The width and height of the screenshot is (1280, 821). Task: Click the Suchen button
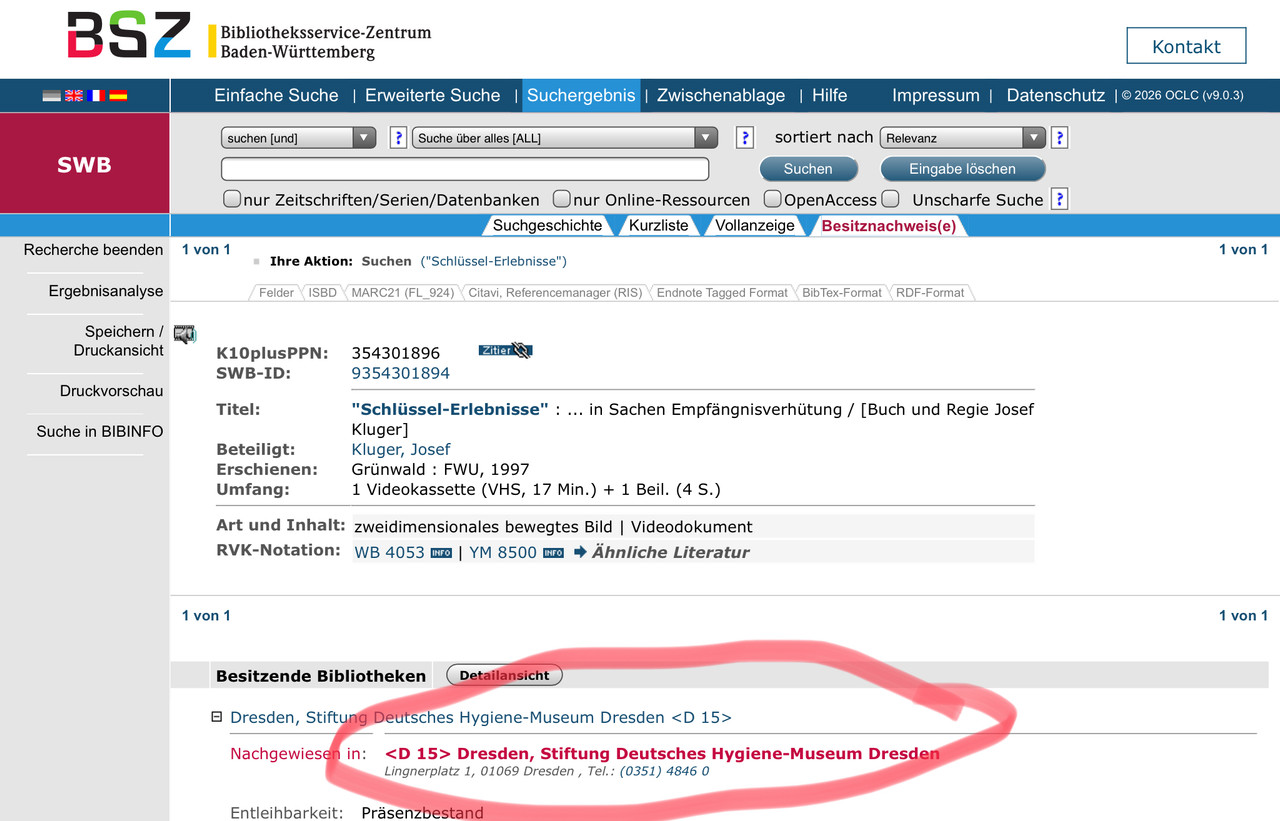[808, 169]
